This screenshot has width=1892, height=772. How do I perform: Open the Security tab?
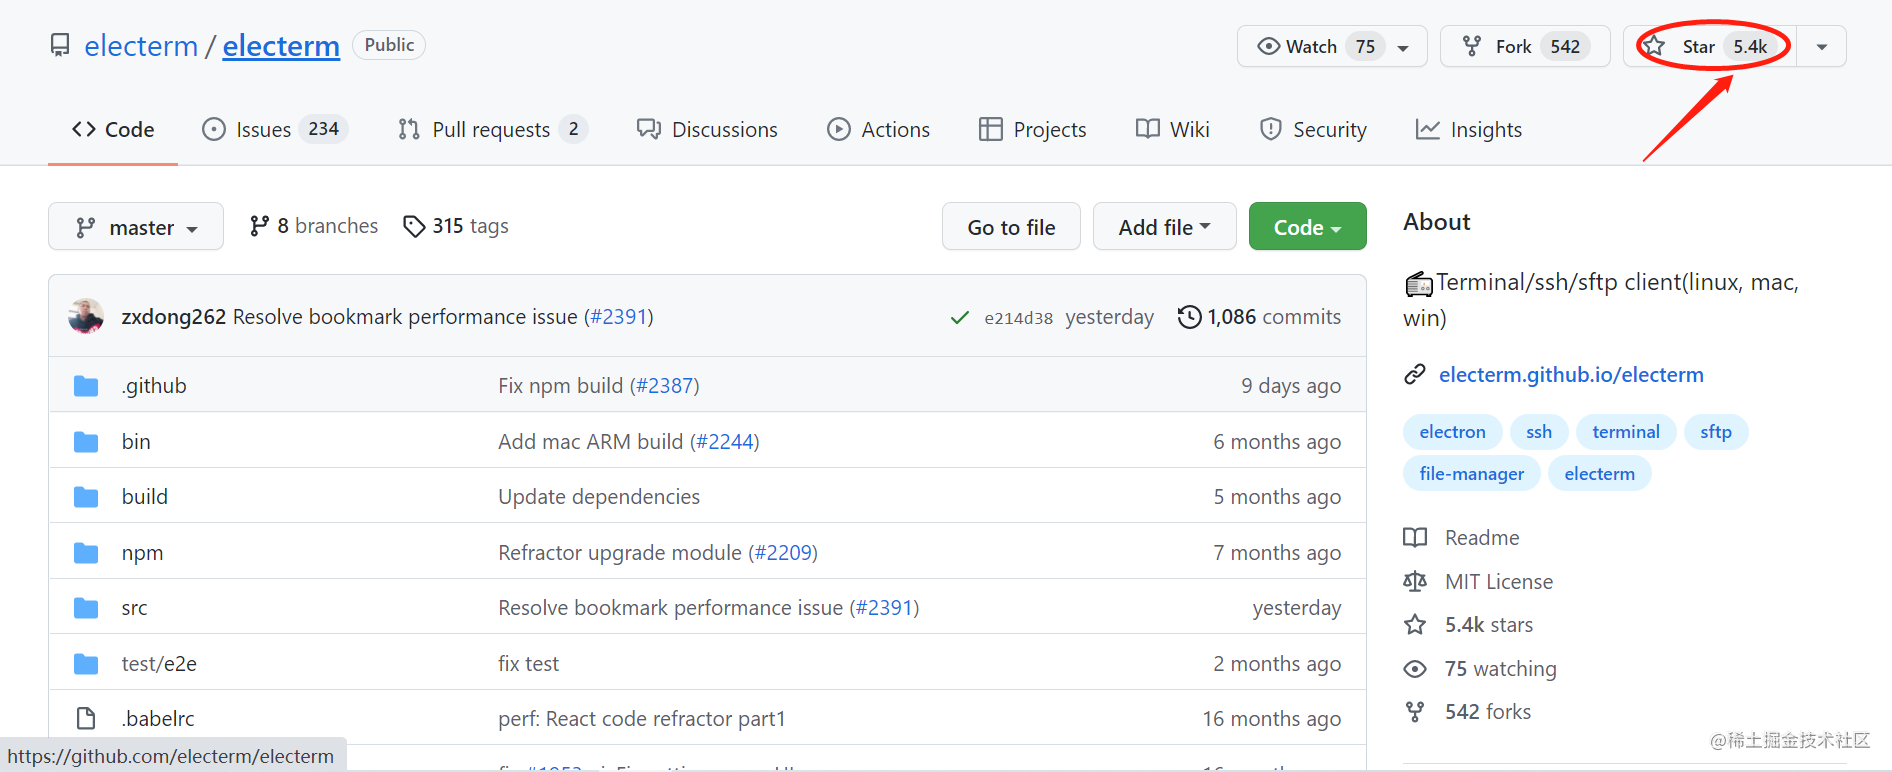pyautogui.click(x=1313, y=130)
